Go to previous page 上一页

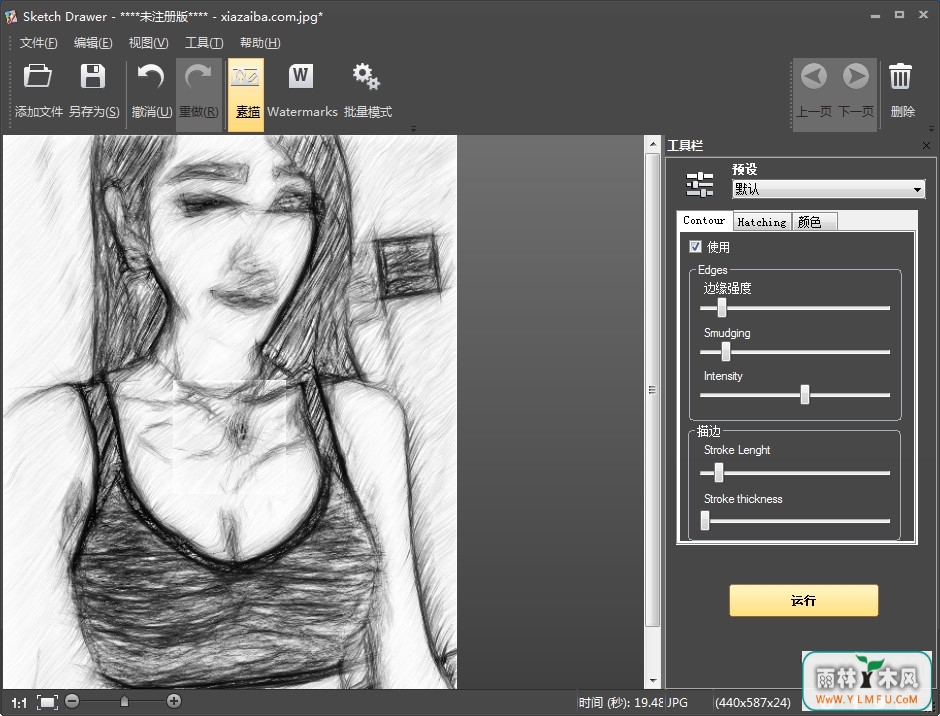[814, 93]
